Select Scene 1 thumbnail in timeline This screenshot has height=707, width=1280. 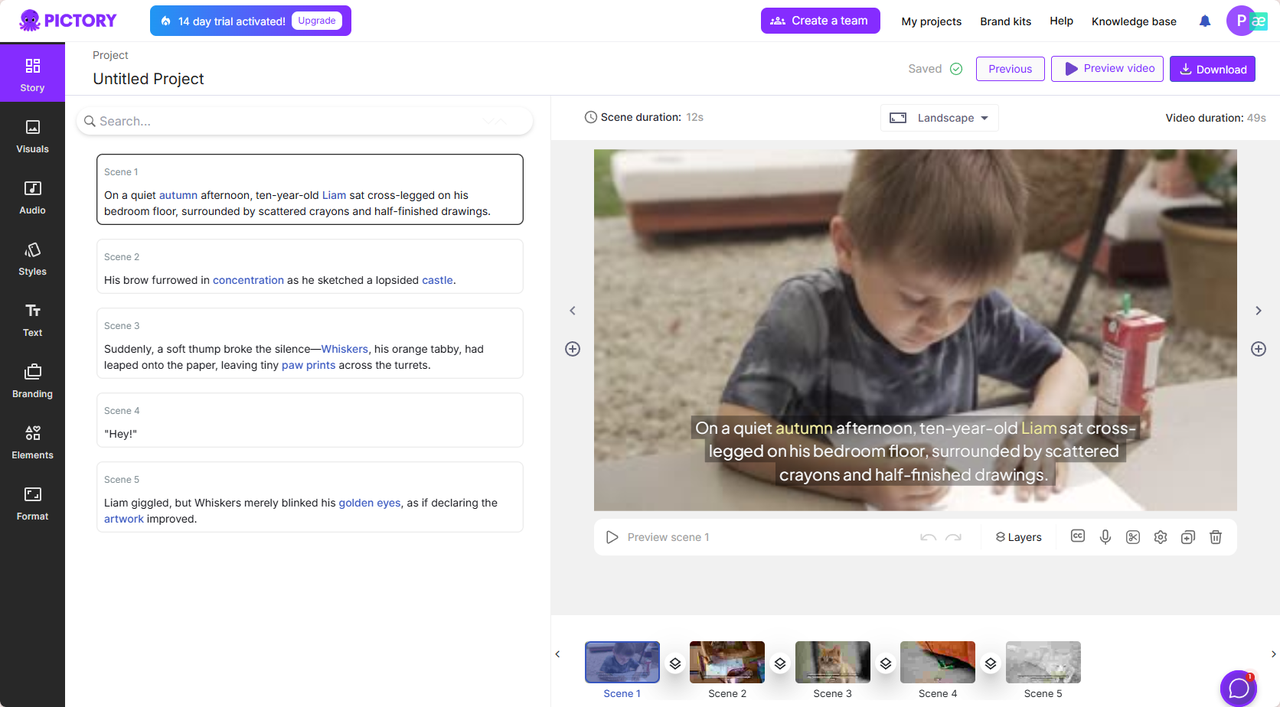click(x=622, y=662)
